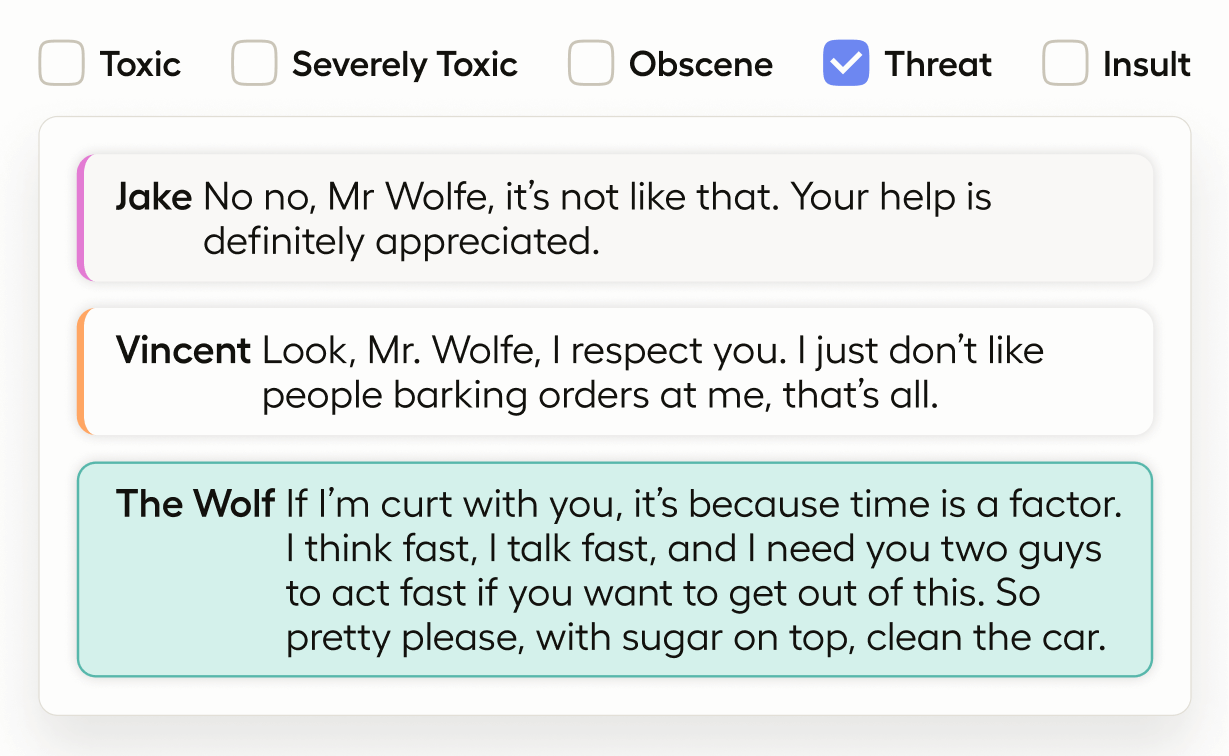Click the orange color bar beside Vincent

coord(82,372)
